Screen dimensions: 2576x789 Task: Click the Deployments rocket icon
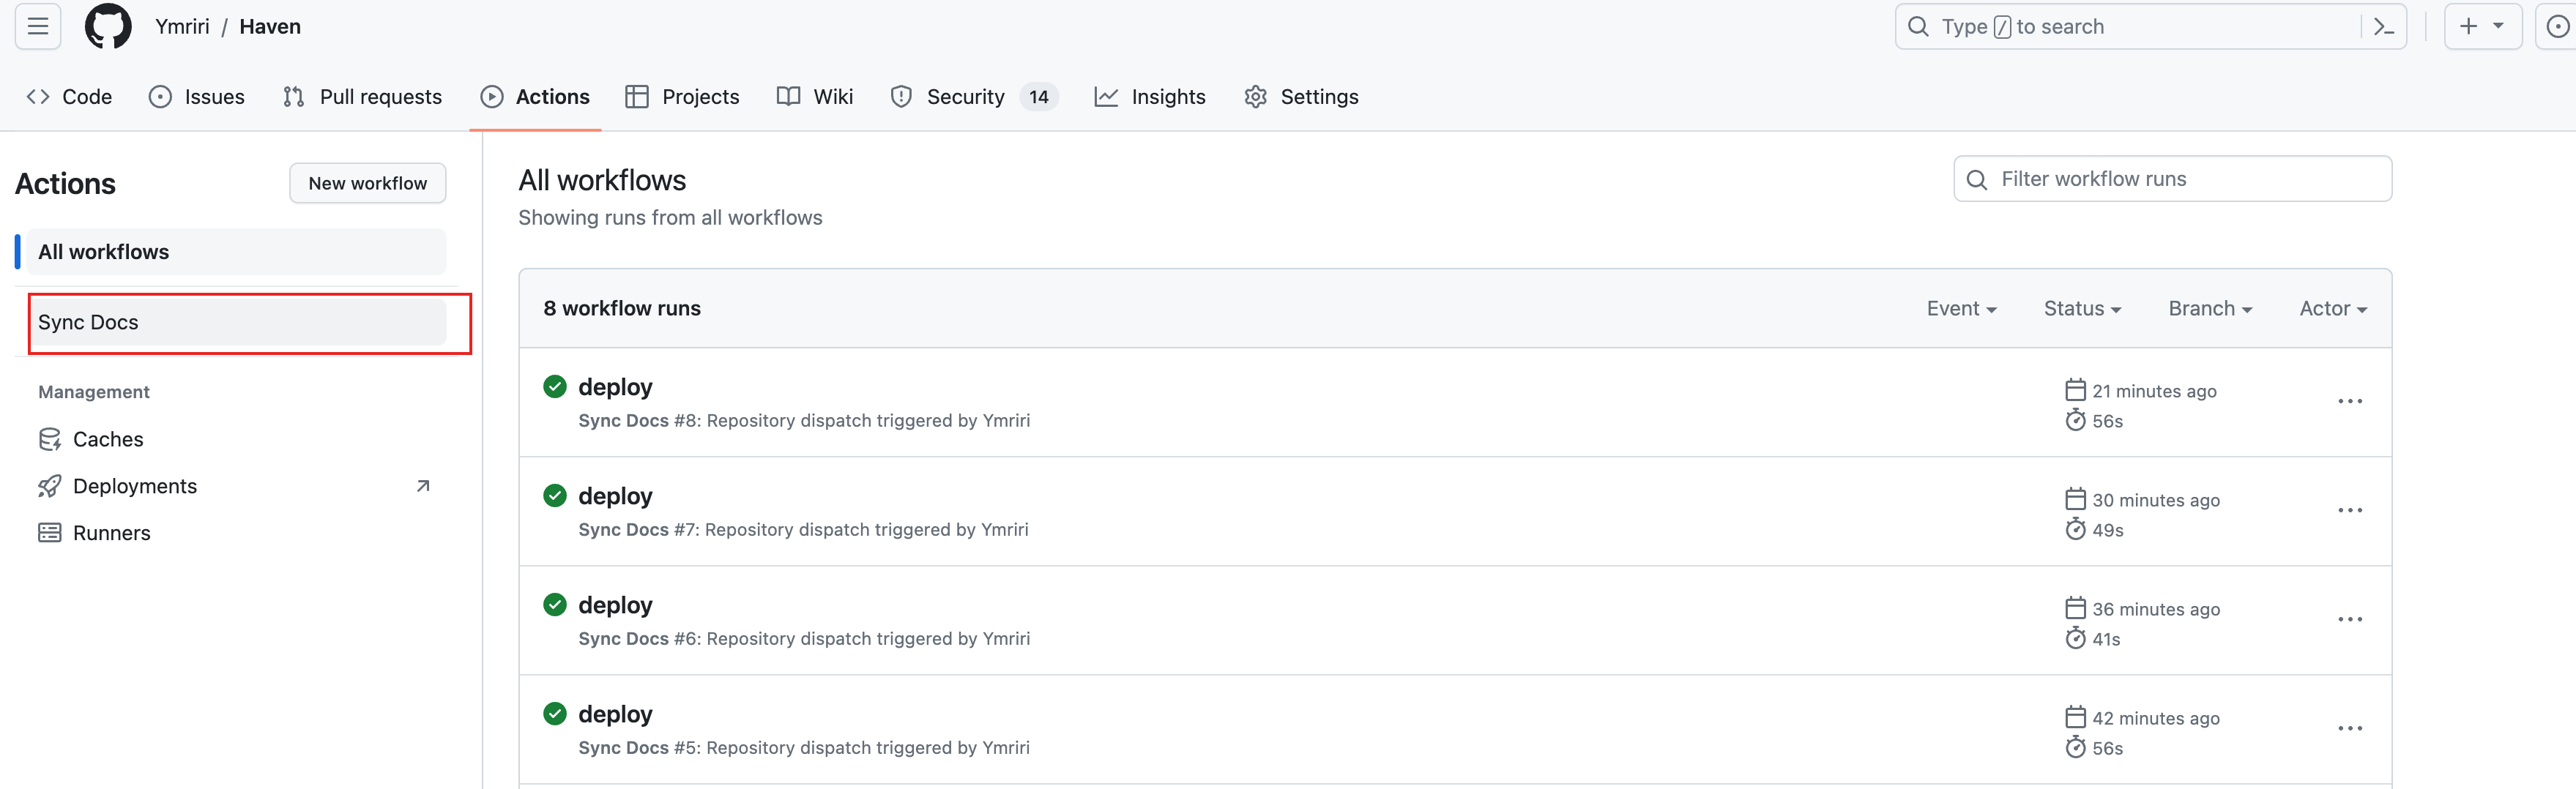[50, 487]
